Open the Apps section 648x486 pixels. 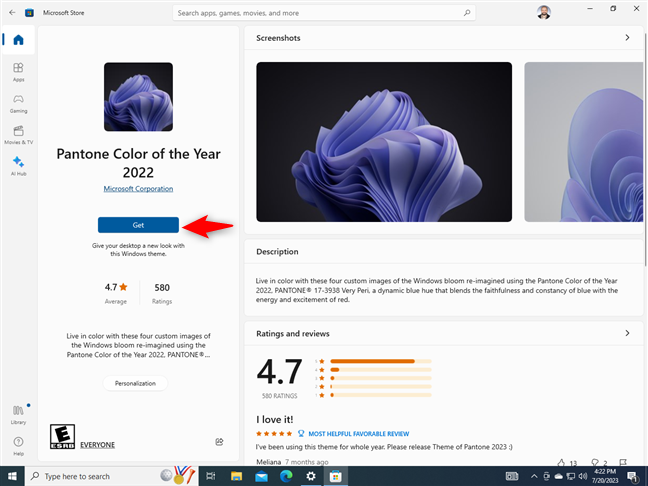[x=18, y=71]
